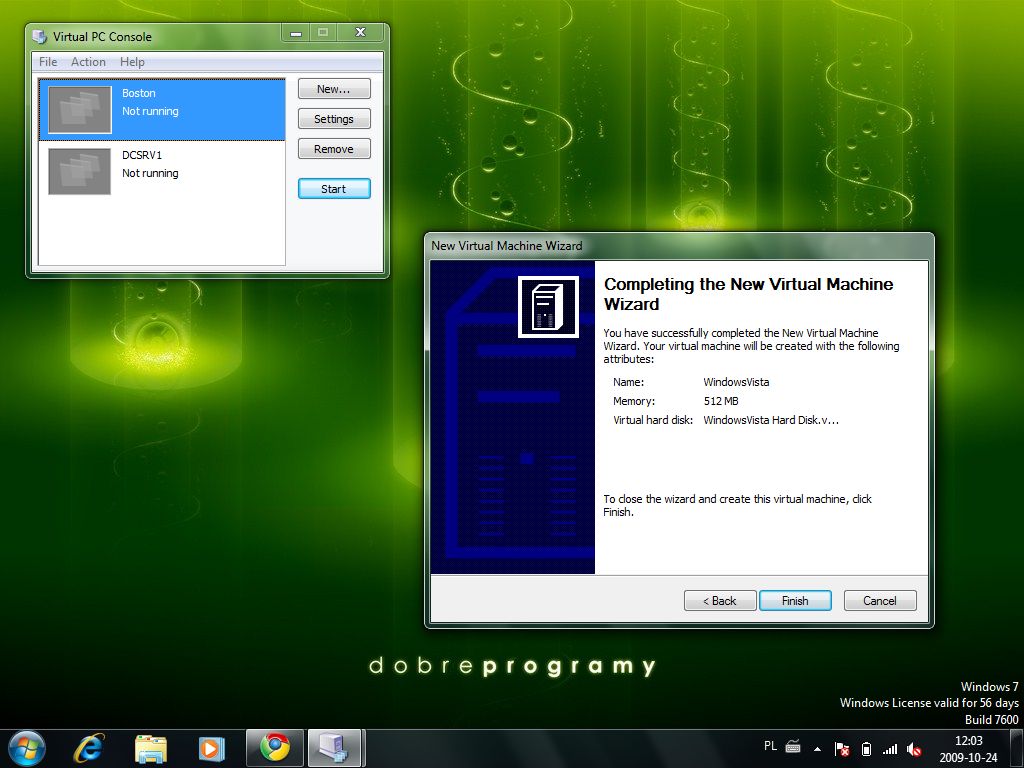
Task: Switch to Virtual PC in the taskbar
Action: click(335, 748)
